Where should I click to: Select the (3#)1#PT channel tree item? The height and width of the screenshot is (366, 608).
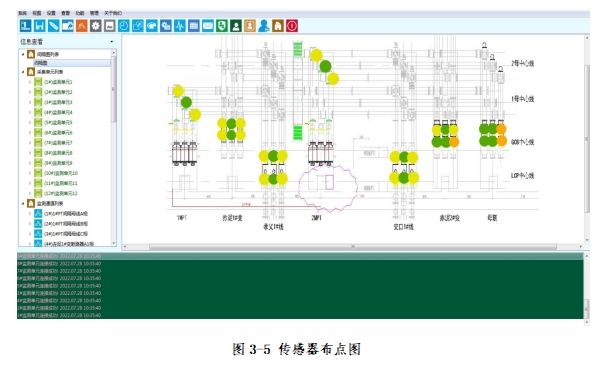66,234
